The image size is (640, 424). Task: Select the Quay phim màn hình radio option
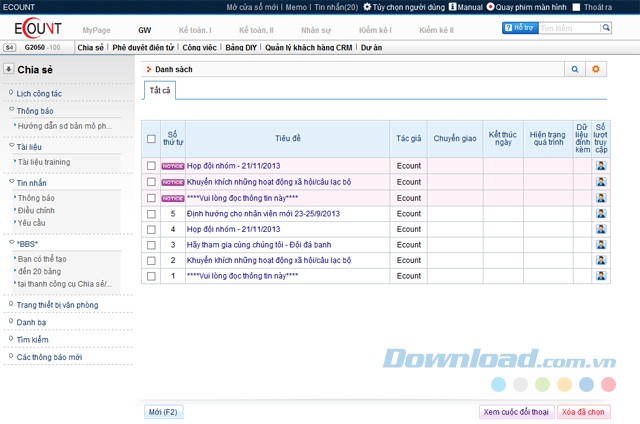(x=490, y=7)
